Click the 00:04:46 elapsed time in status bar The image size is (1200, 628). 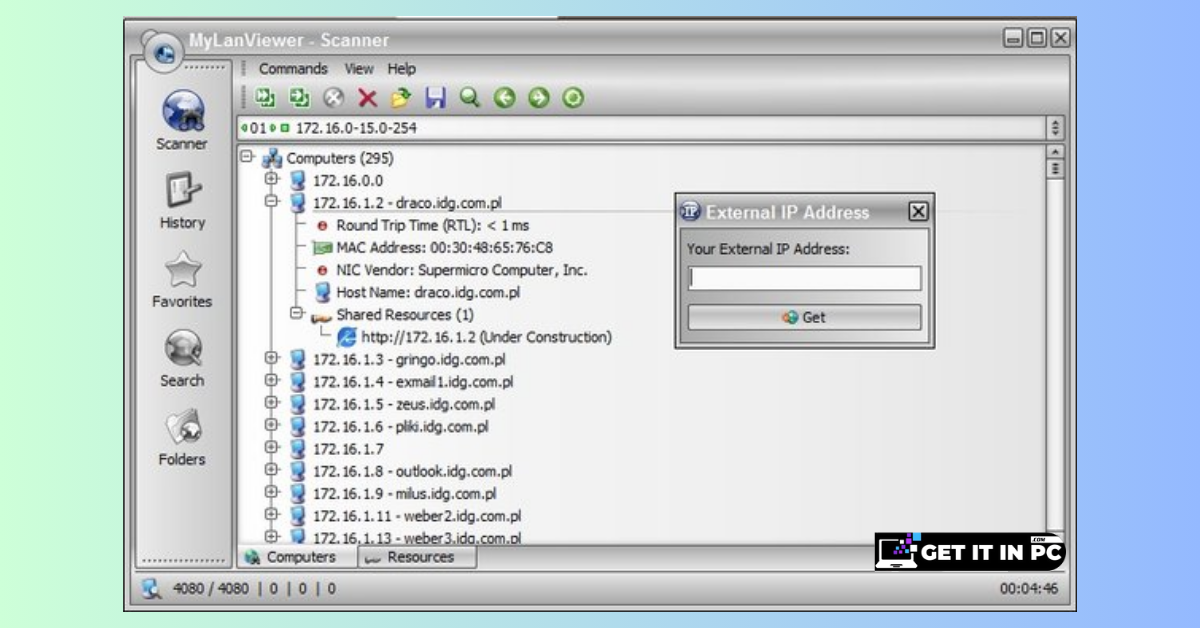[x=1029, y=589]
